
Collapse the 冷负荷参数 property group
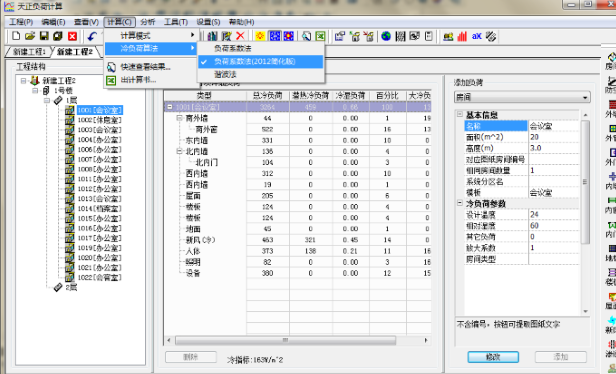[x=460, y=203]
